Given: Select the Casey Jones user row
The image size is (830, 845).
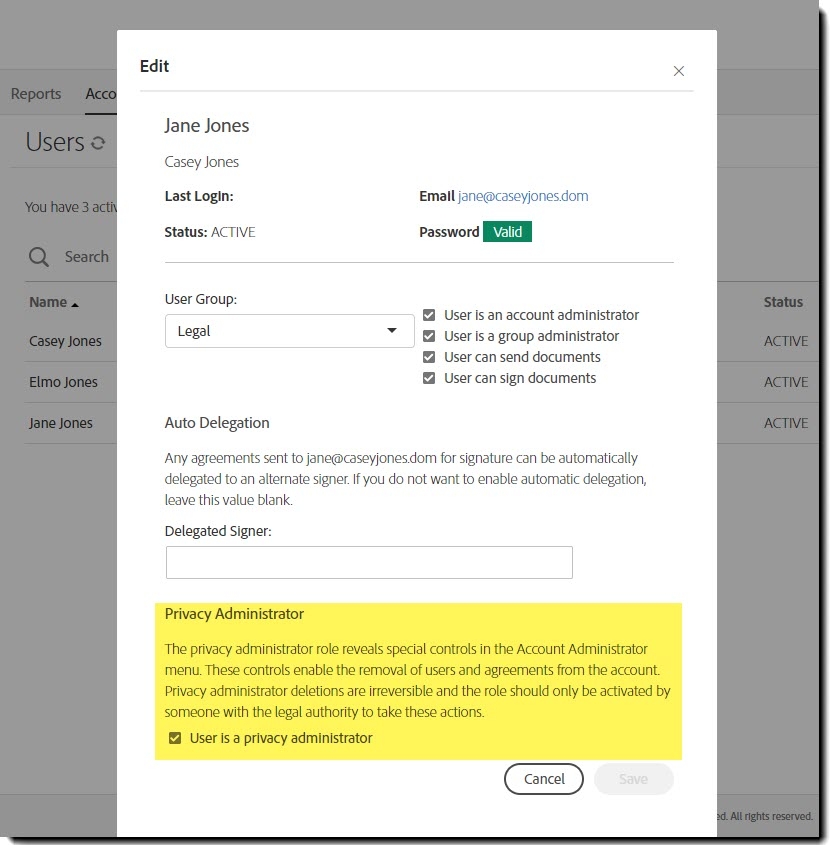Looking at the screenshot, I should tap(66, 341).
